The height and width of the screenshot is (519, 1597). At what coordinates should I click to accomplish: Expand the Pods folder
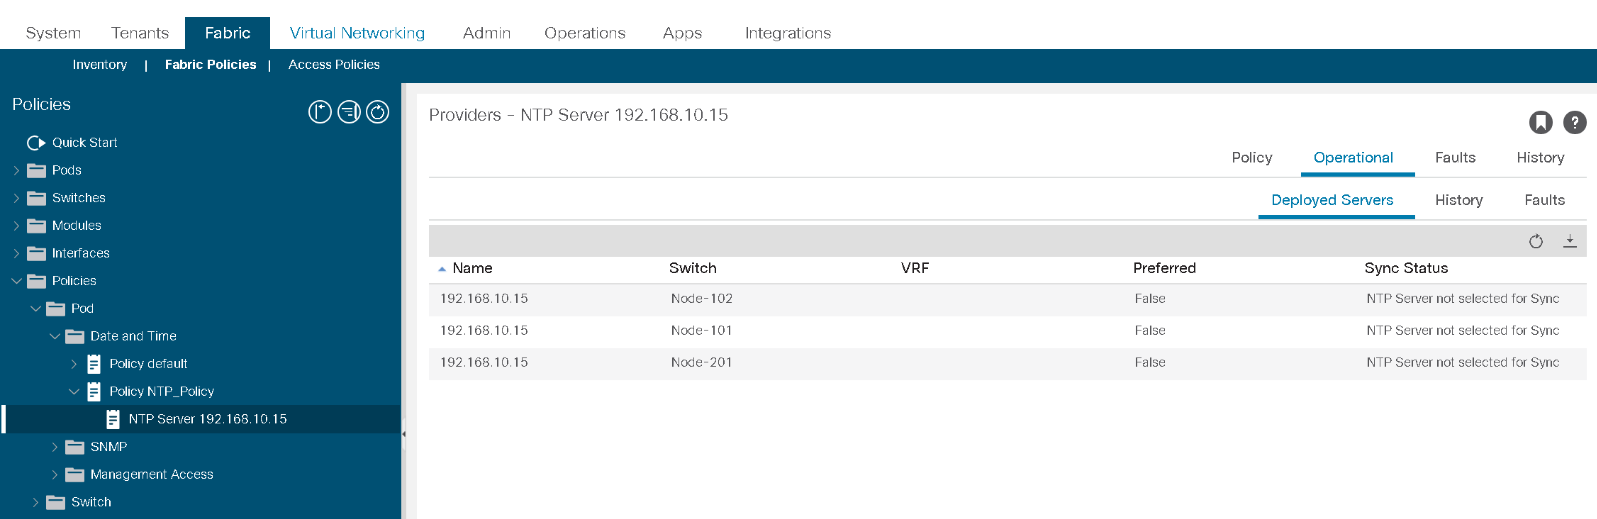click(16, 170)
